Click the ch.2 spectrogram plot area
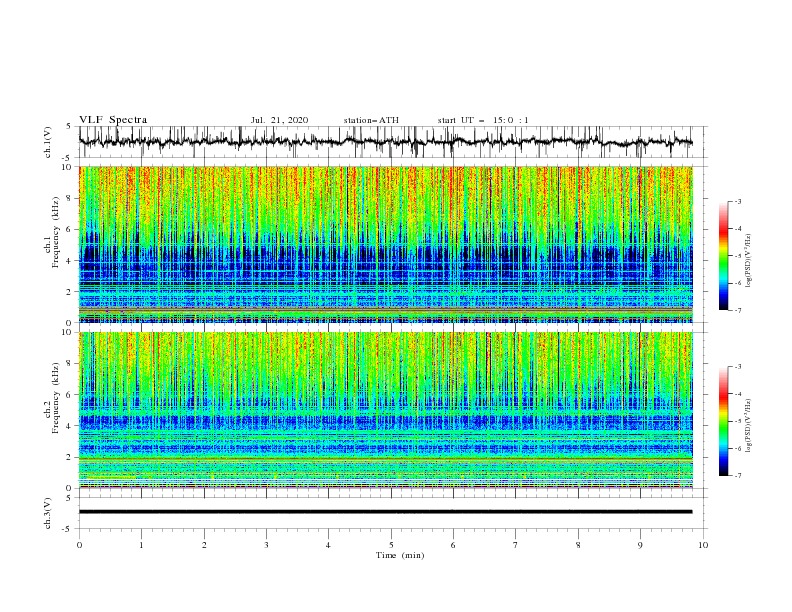 (x=385, y=410)
